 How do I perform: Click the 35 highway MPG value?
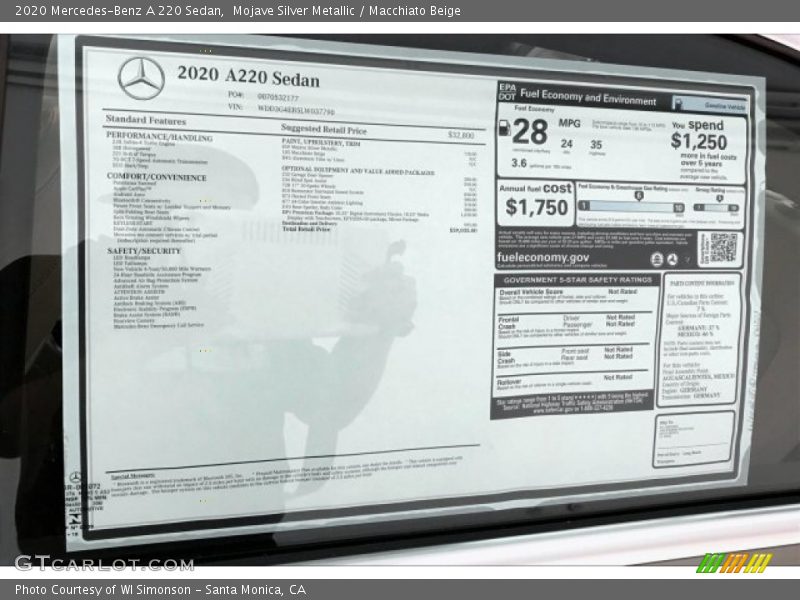[x=596, y=145]
